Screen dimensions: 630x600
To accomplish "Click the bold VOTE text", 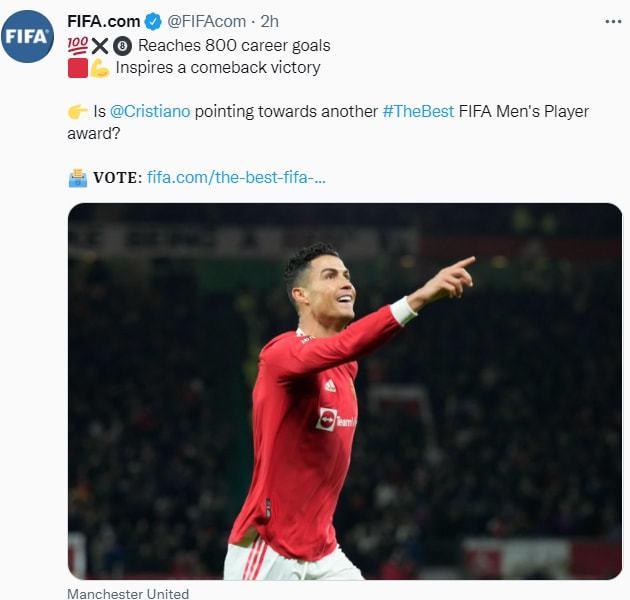I will click(117, 178).
